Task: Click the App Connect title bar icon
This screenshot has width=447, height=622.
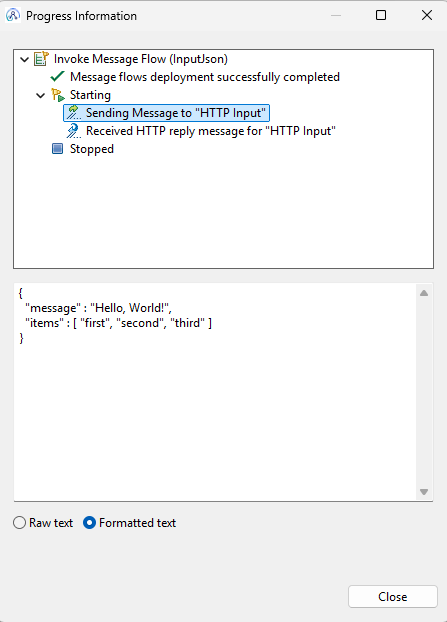Action: 13,15
